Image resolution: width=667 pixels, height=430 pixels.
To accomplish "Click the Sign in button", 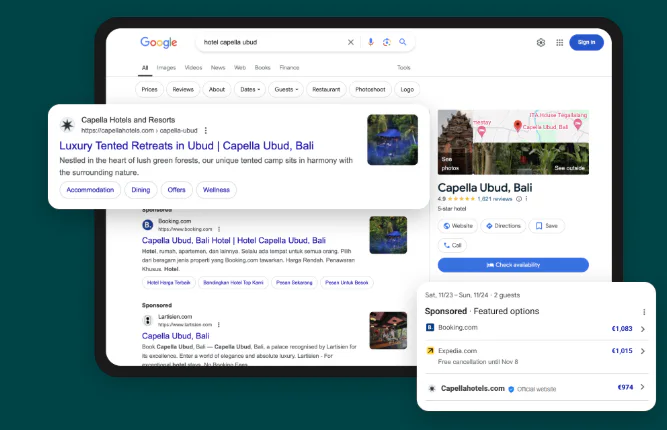I will [586, 42].
